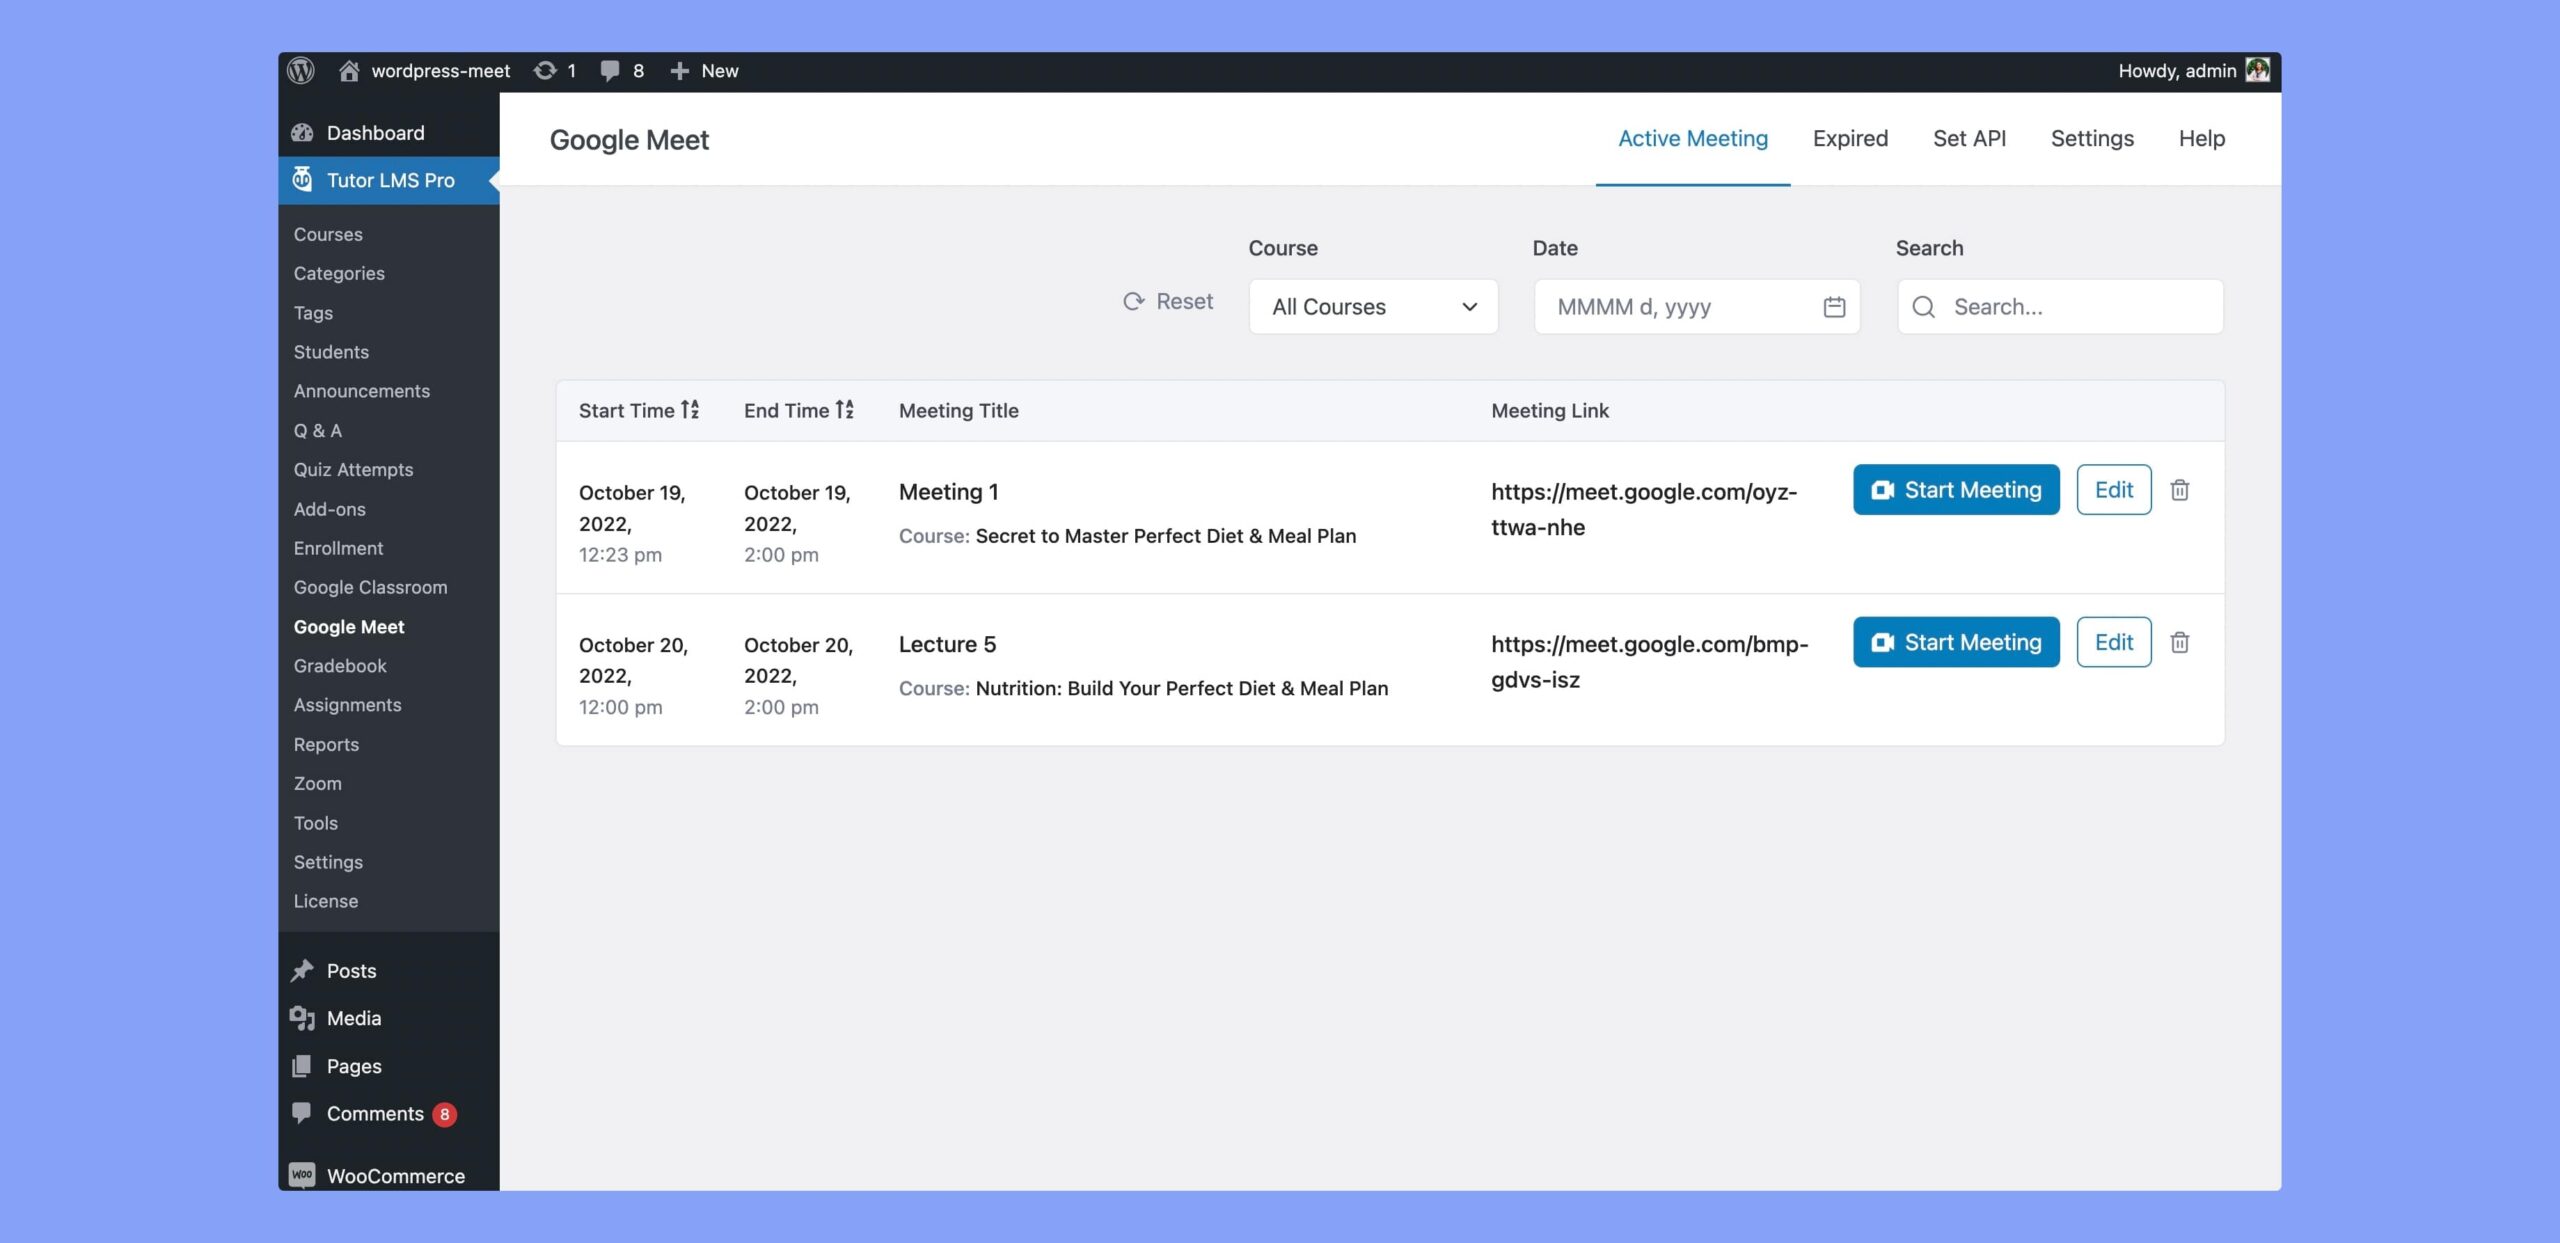
Task: Click the Comments speech bubble sidebar icon
Action: point(302,1113)
